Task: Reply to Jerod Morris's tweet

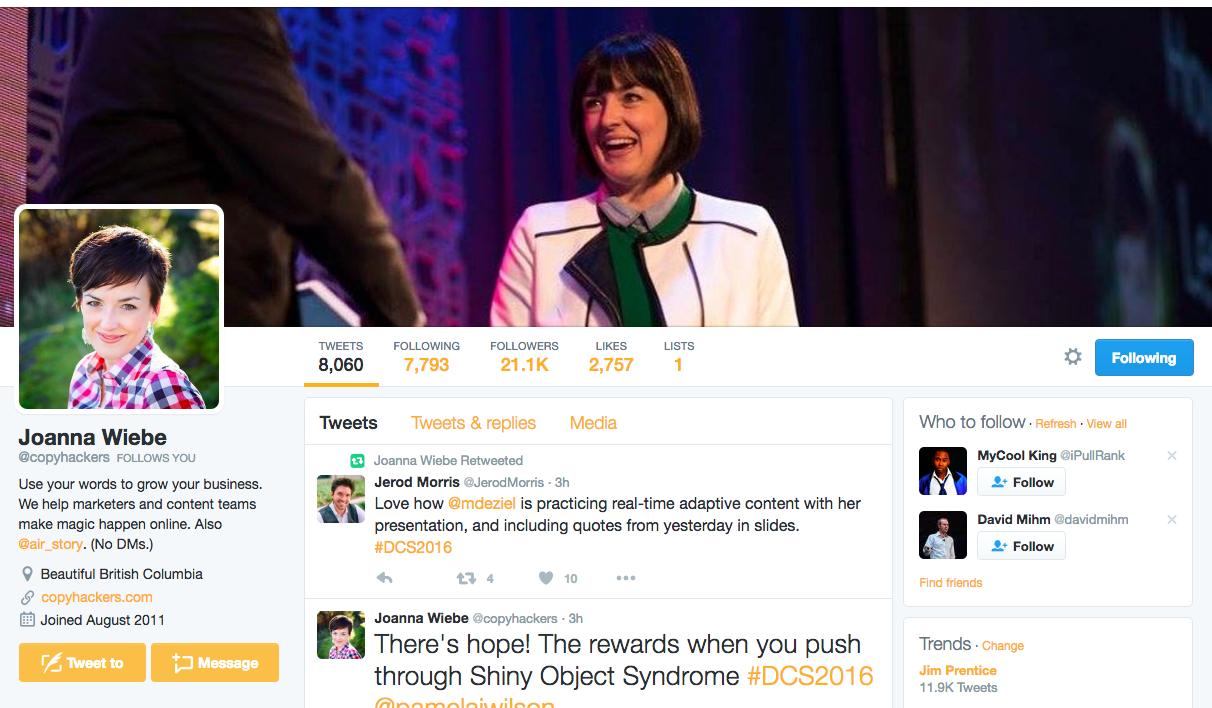Action: click(x=384, y=578)
